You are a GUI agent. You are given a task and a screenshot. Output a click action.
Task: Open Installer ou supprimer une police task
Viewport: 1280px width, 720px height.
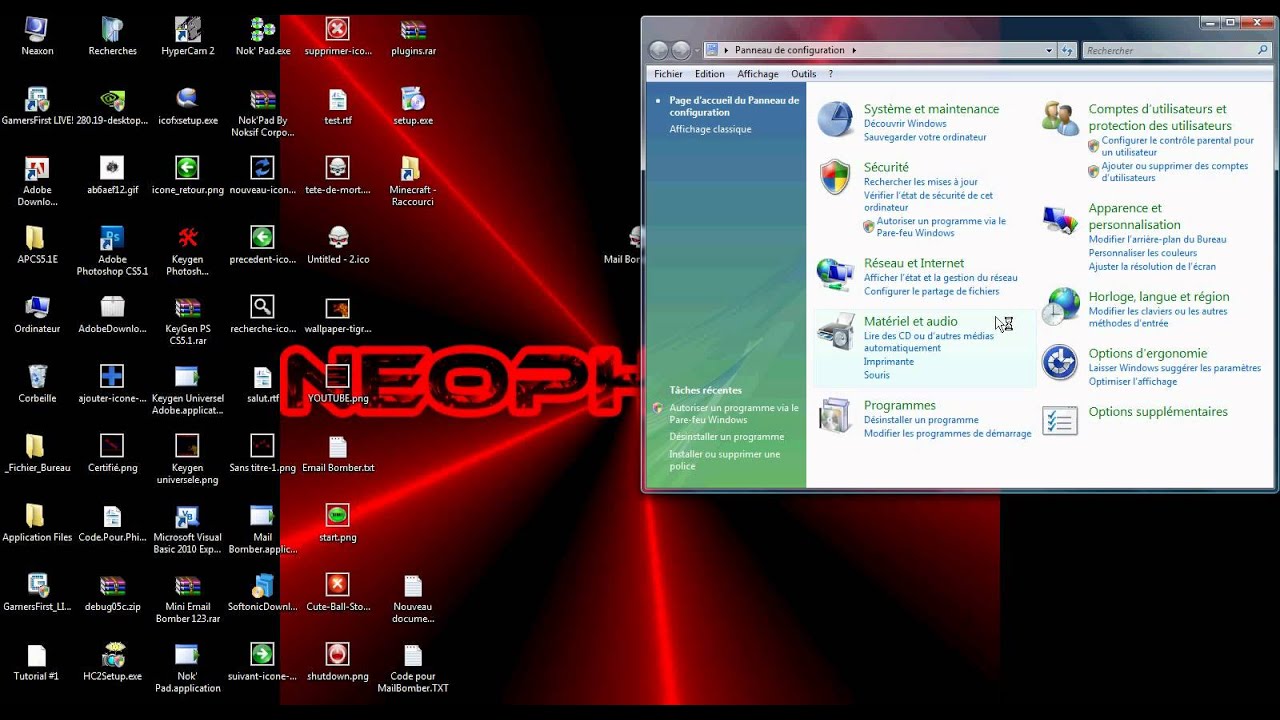725,460
